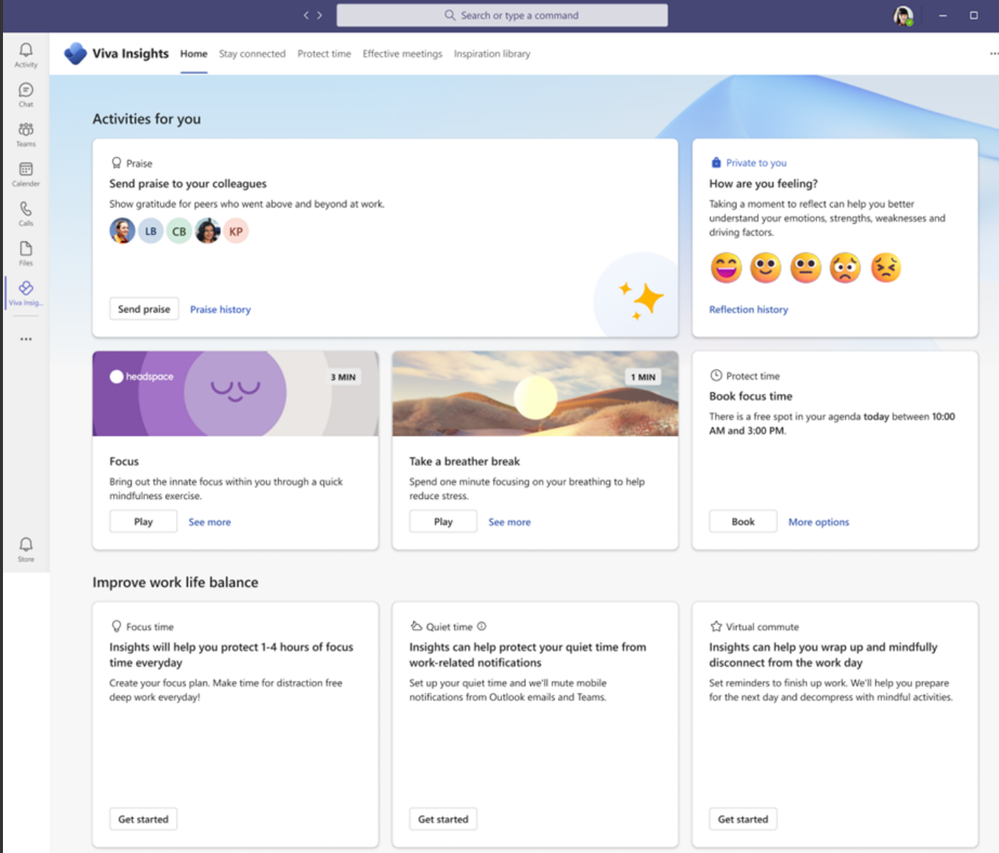This screenshot has width=999, height=853.
Task: Open Chat from the left rail
Action: point(25,94)
